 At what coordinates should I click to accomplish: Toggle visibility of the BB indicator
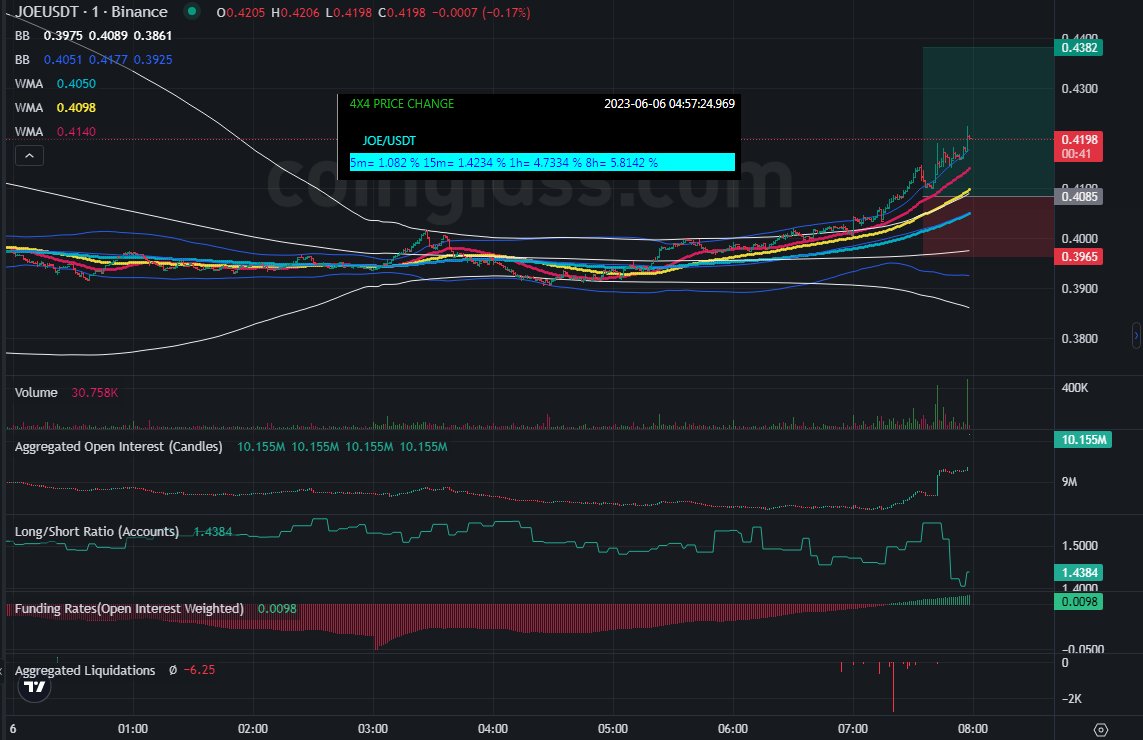click(x=24, y=35)
